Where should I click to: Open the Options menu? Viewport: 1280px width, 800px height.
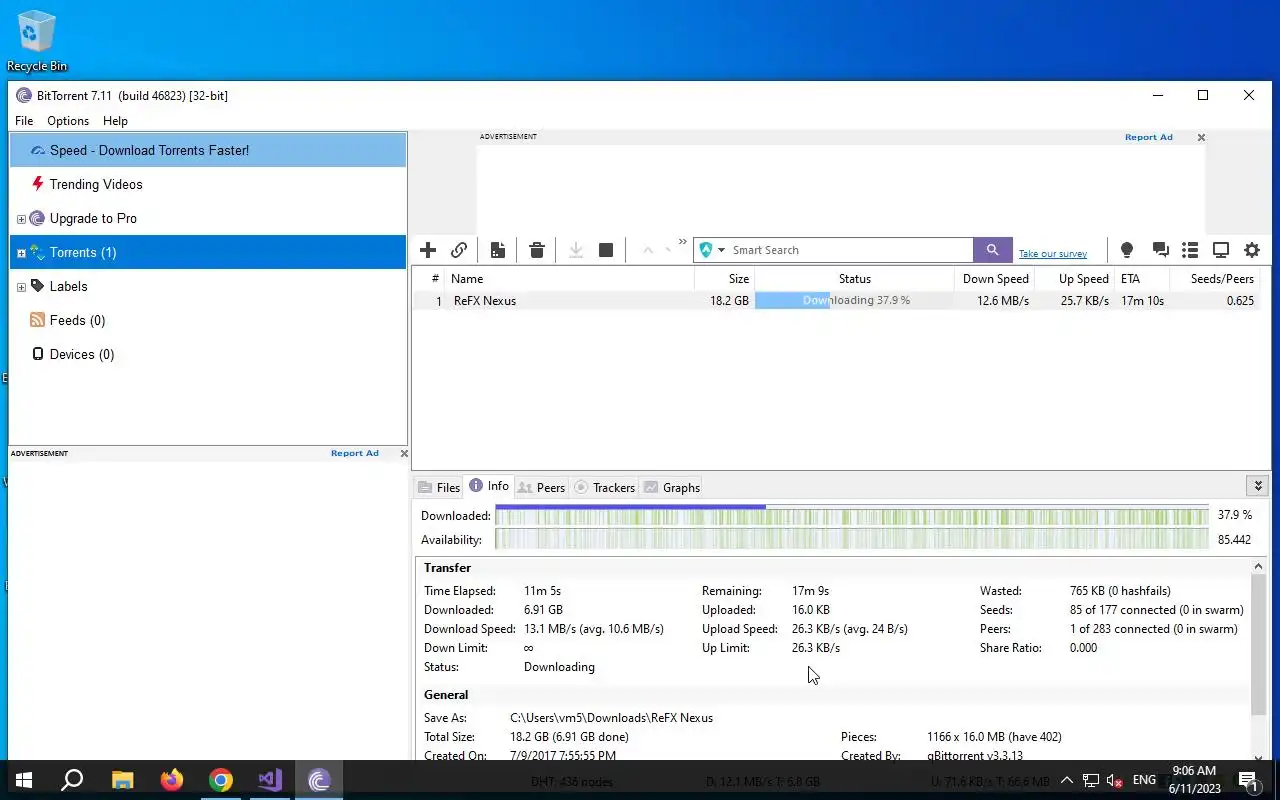[x=68, y=121]
